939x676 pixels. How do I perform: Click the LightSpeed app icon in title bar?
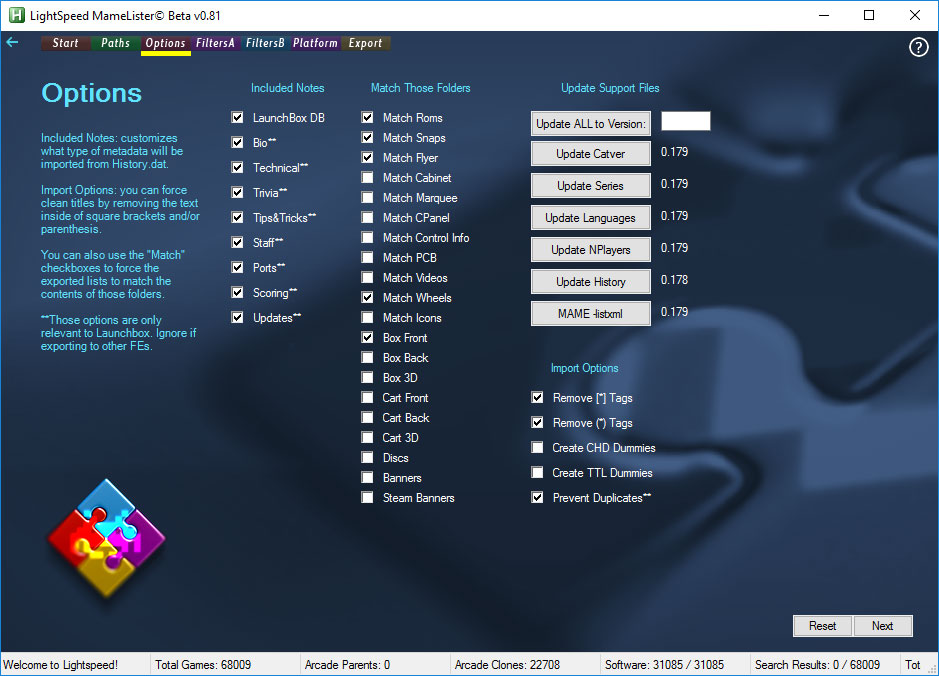(16, 15)
